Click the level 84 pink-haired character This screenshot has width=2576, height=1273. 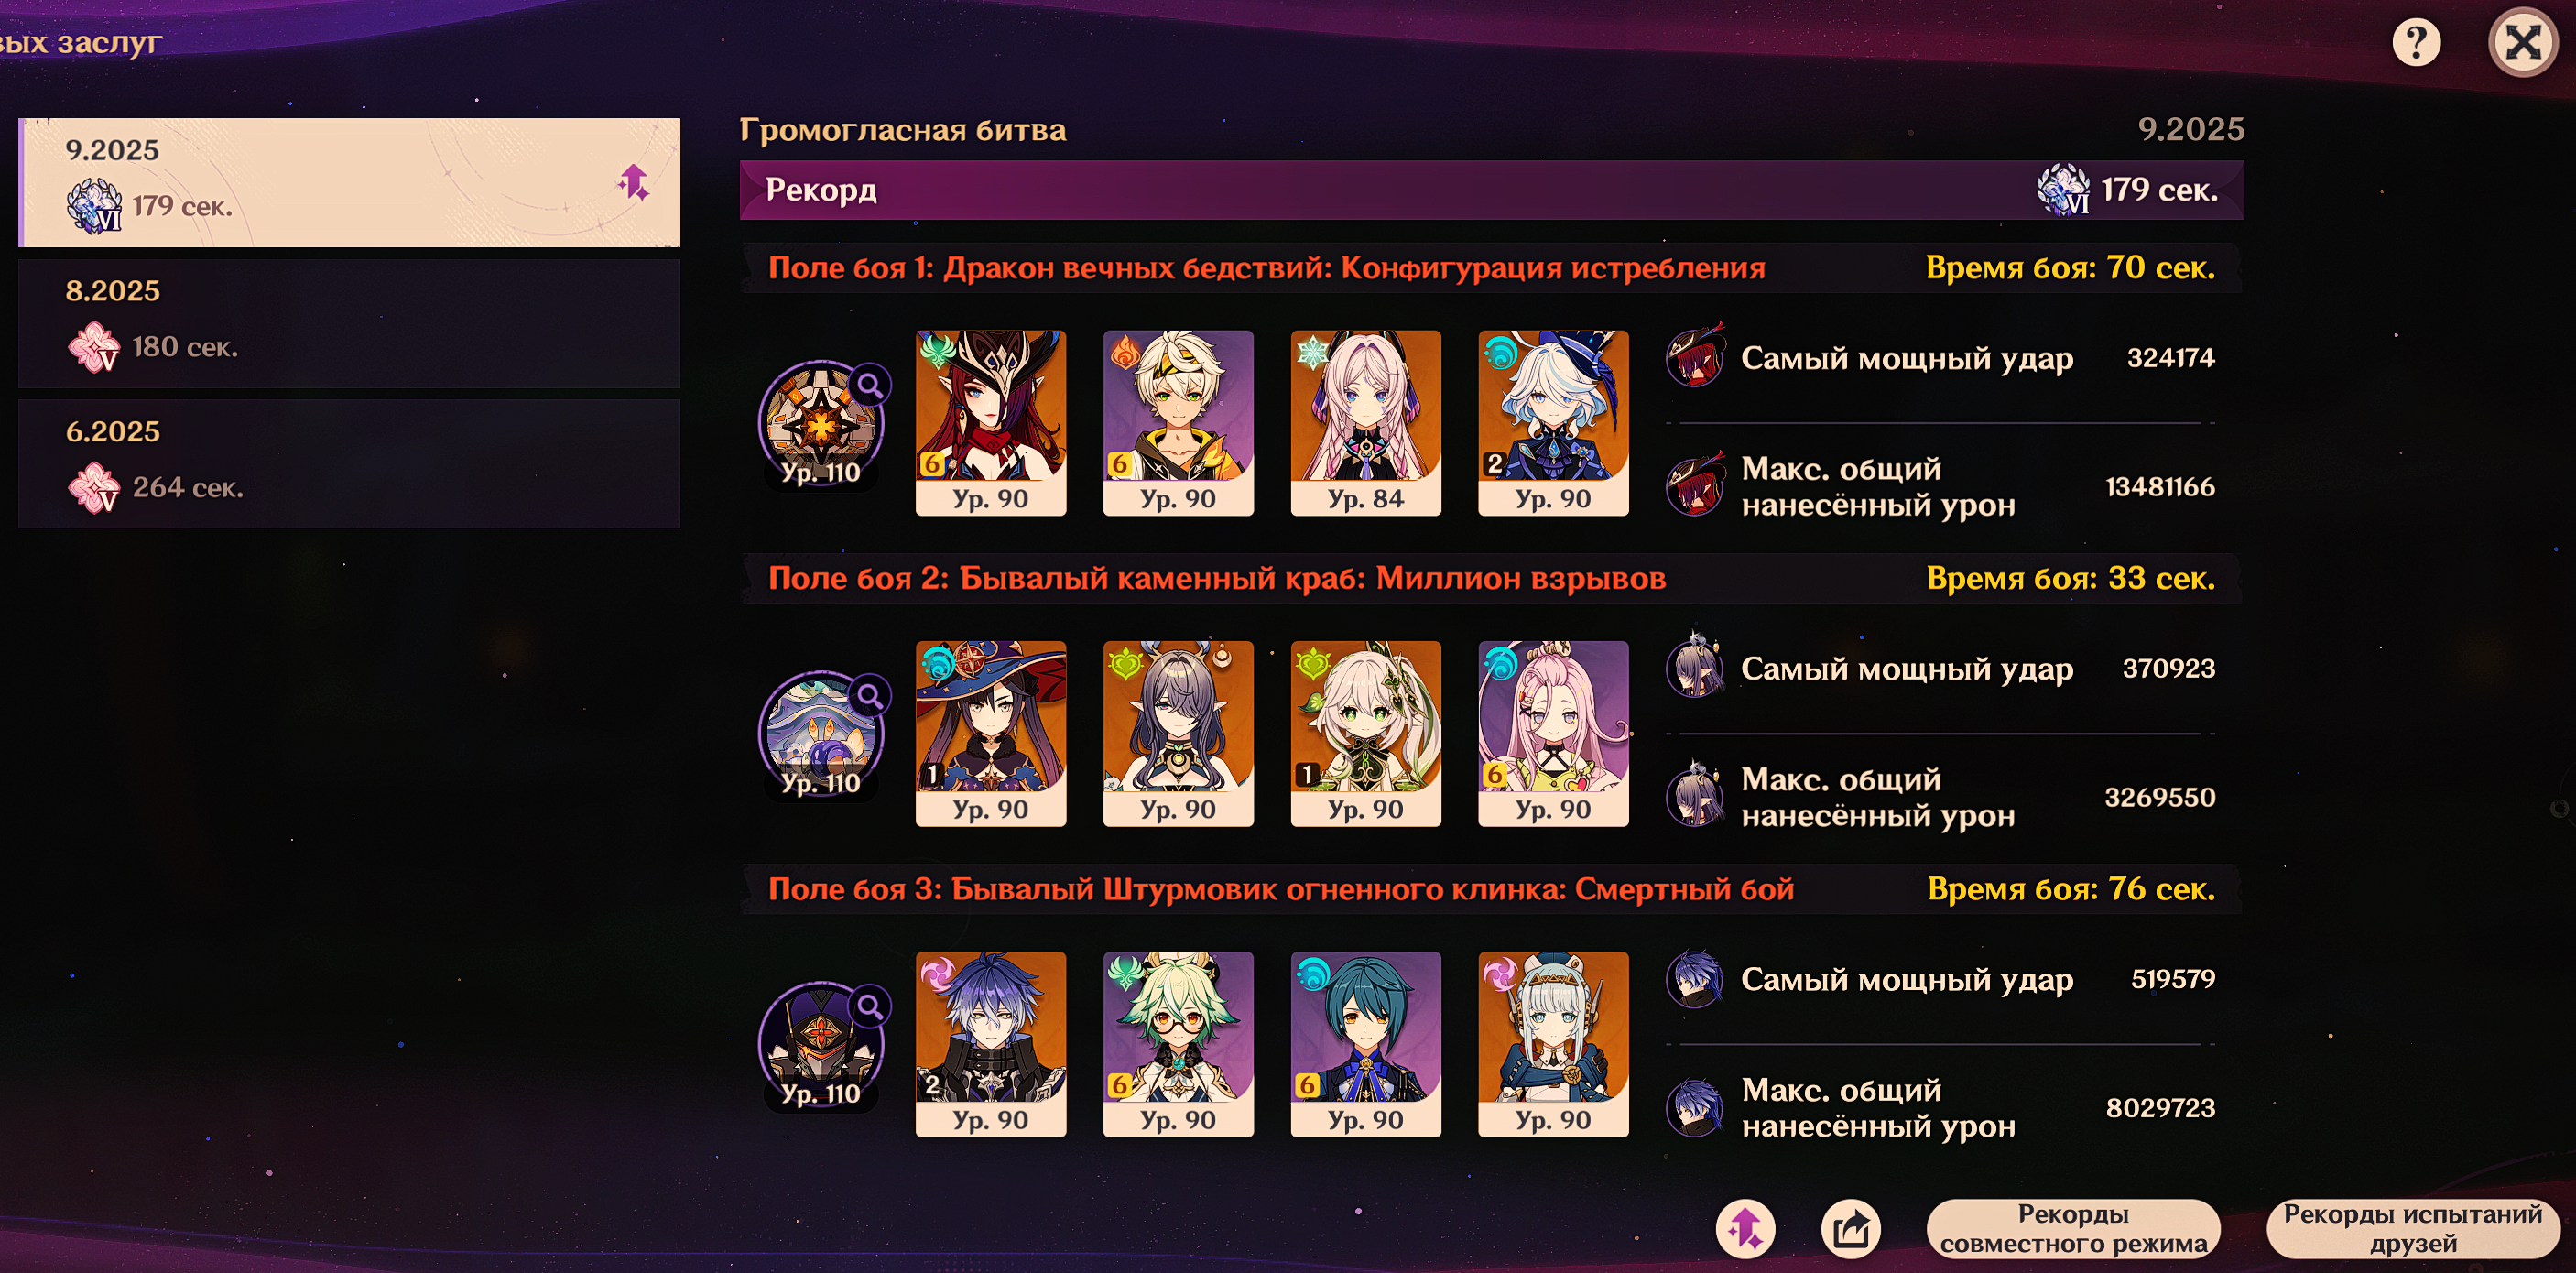[1366, 423]
